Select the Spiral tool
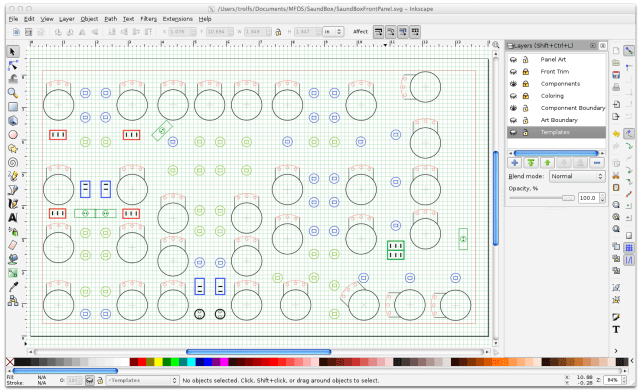Screen dimensions: 640x392 coord(13,162)
